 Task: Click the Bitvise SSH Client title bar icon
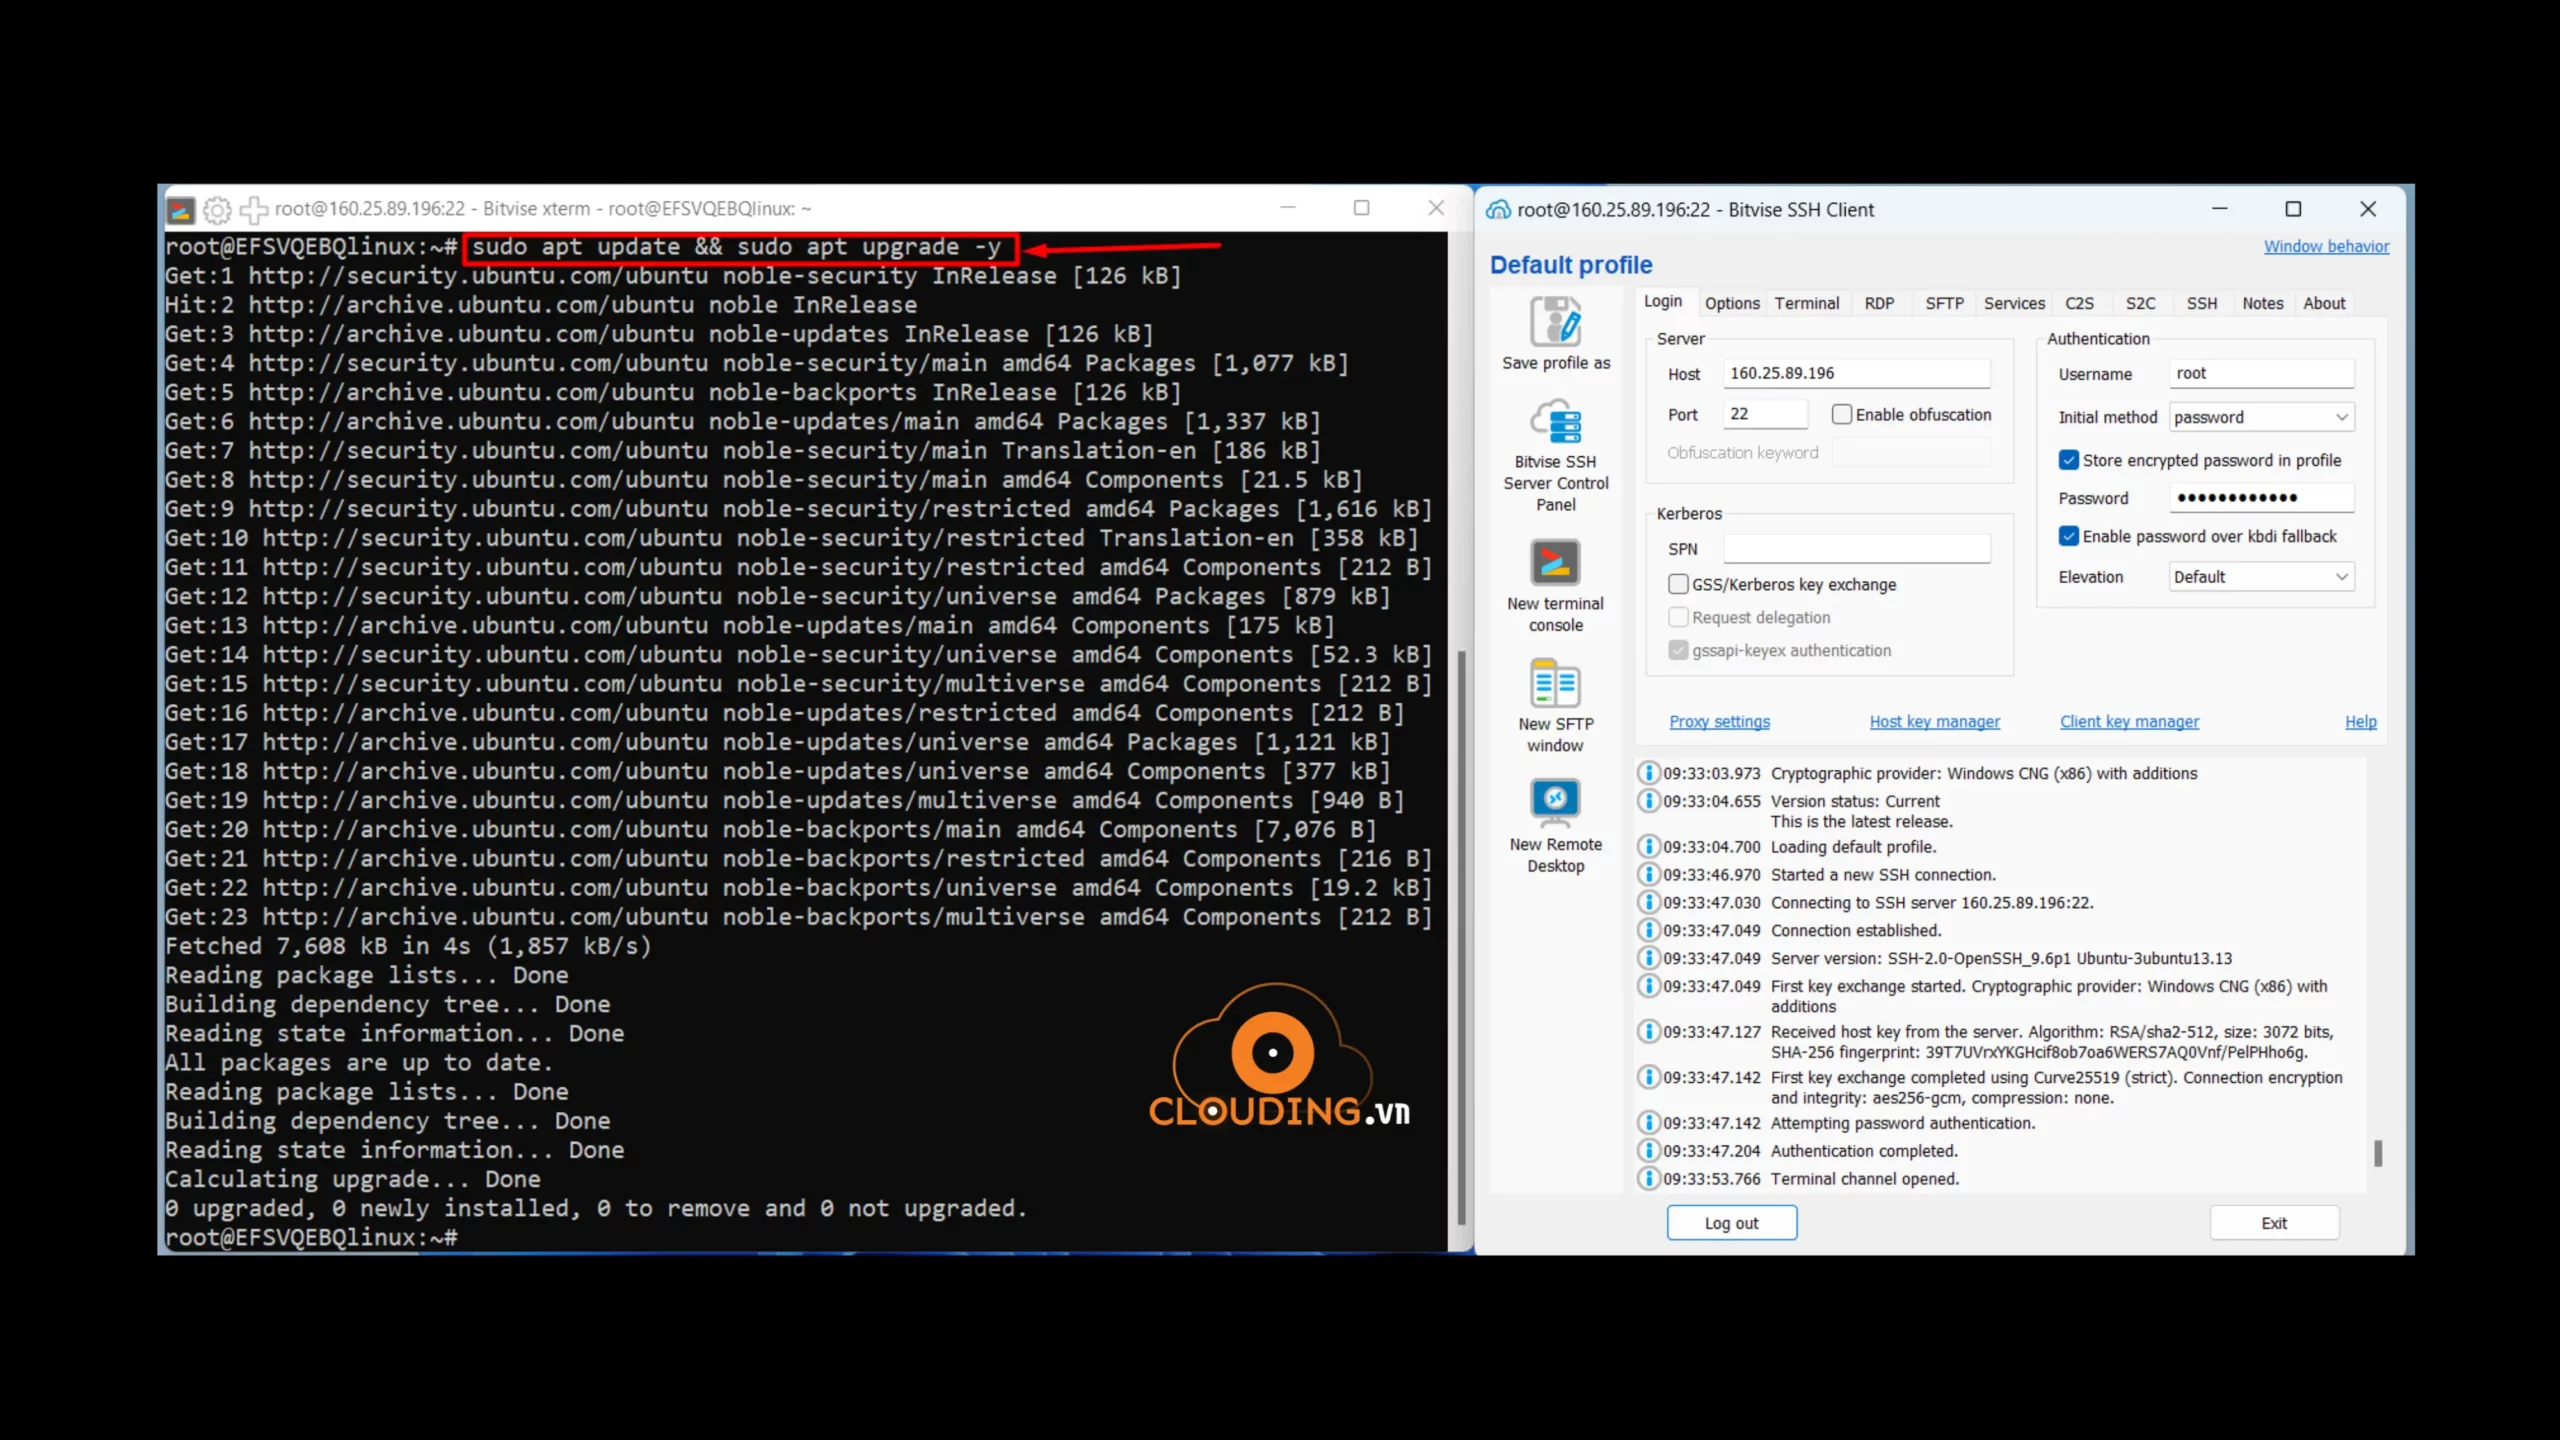pyautogui.click(x=1498, y=210)
